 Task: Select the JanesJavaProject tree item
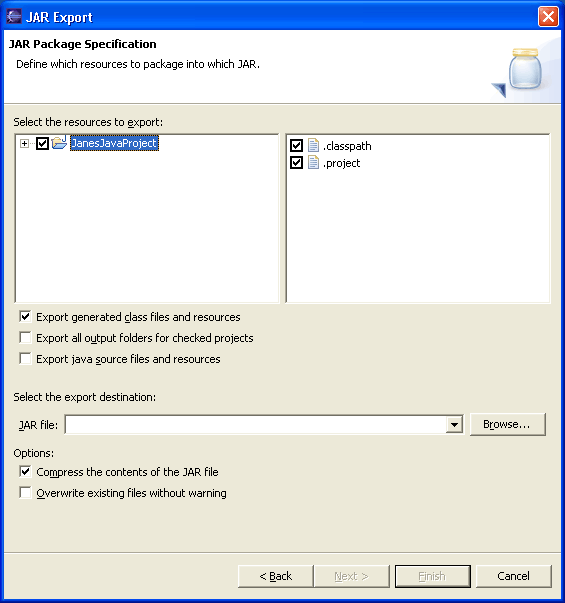pyautogui.click(x=114, y=143)
